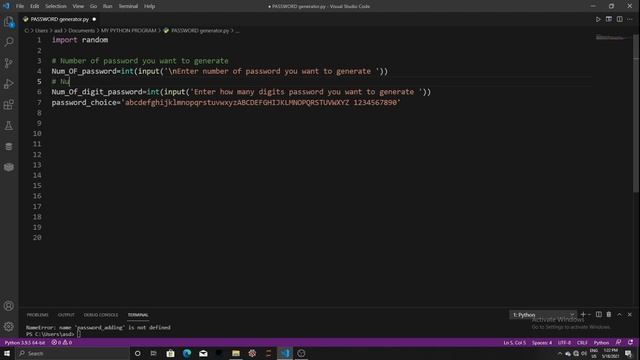Select the PASSWORD generator.py editor tab

(x=60, y=19)
